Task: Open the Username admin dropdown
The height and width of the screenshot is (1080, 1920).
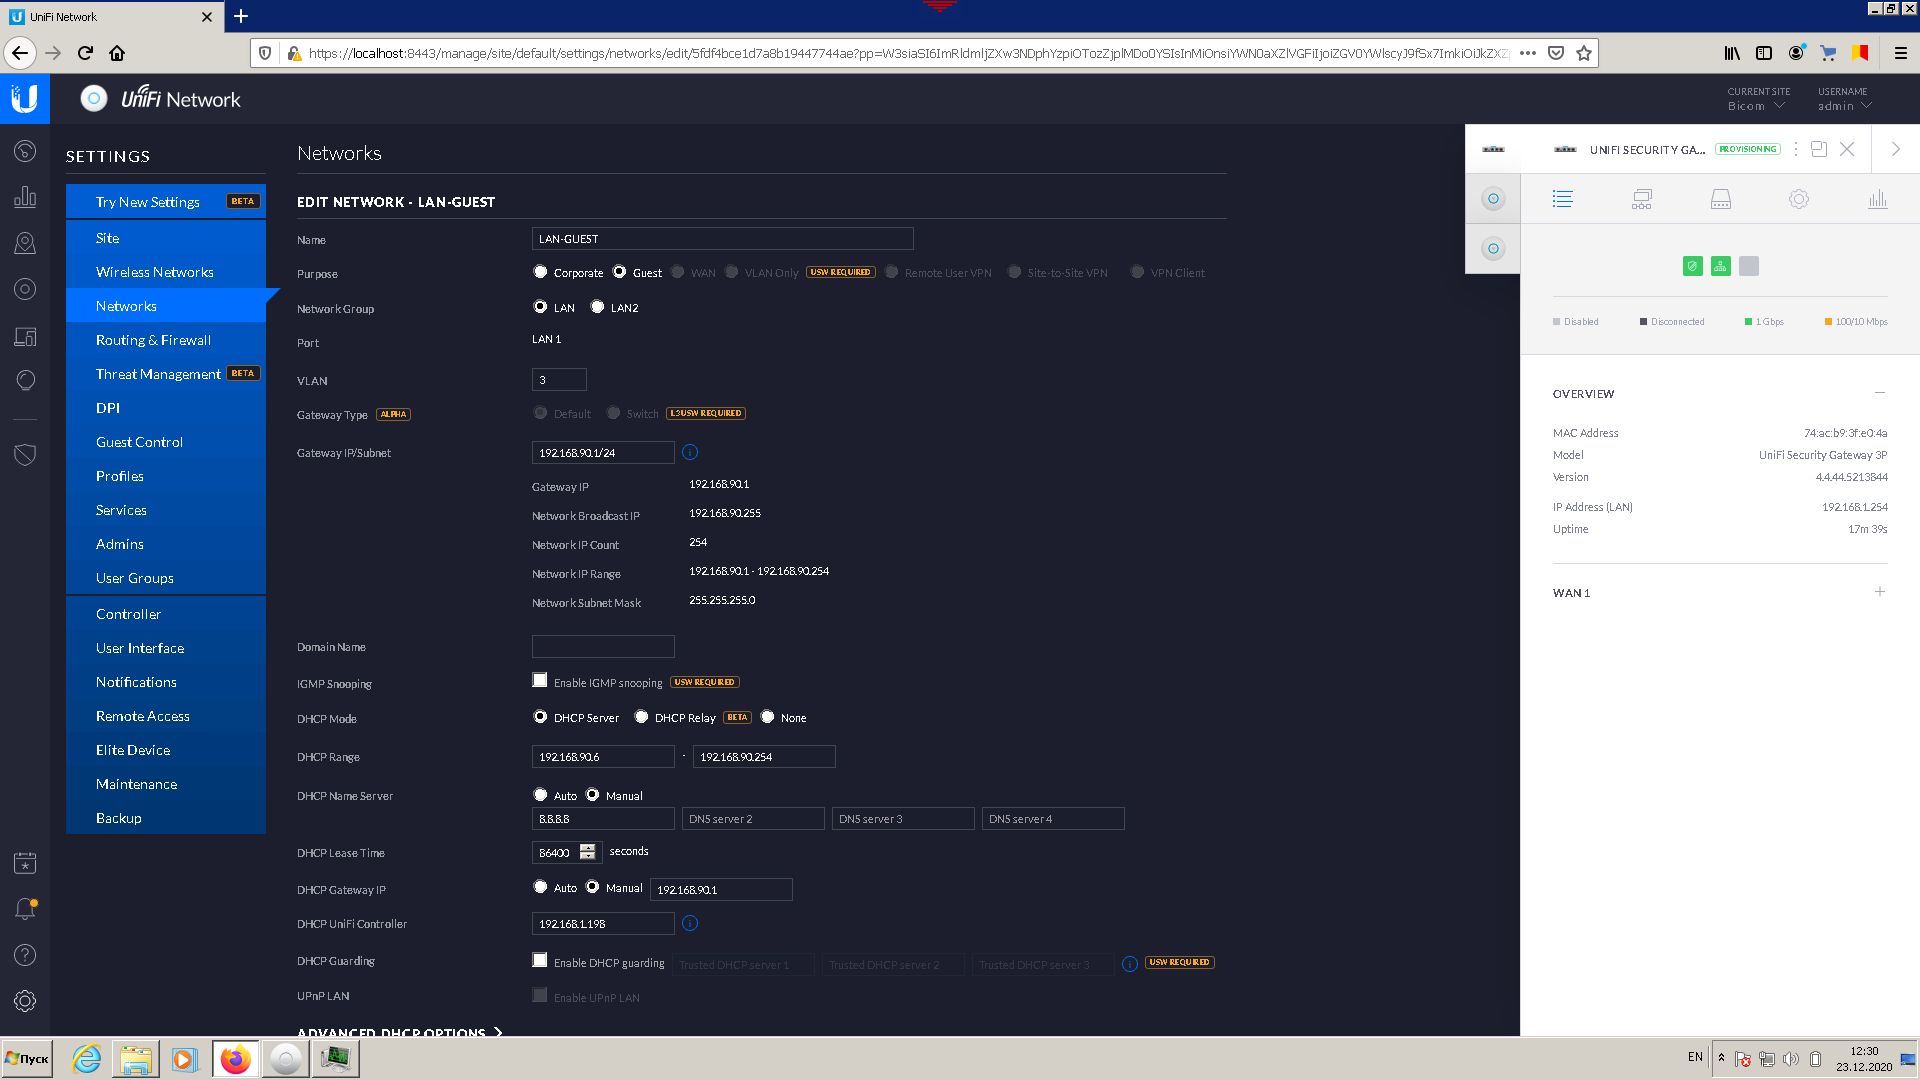Action: coord(1844,106)
